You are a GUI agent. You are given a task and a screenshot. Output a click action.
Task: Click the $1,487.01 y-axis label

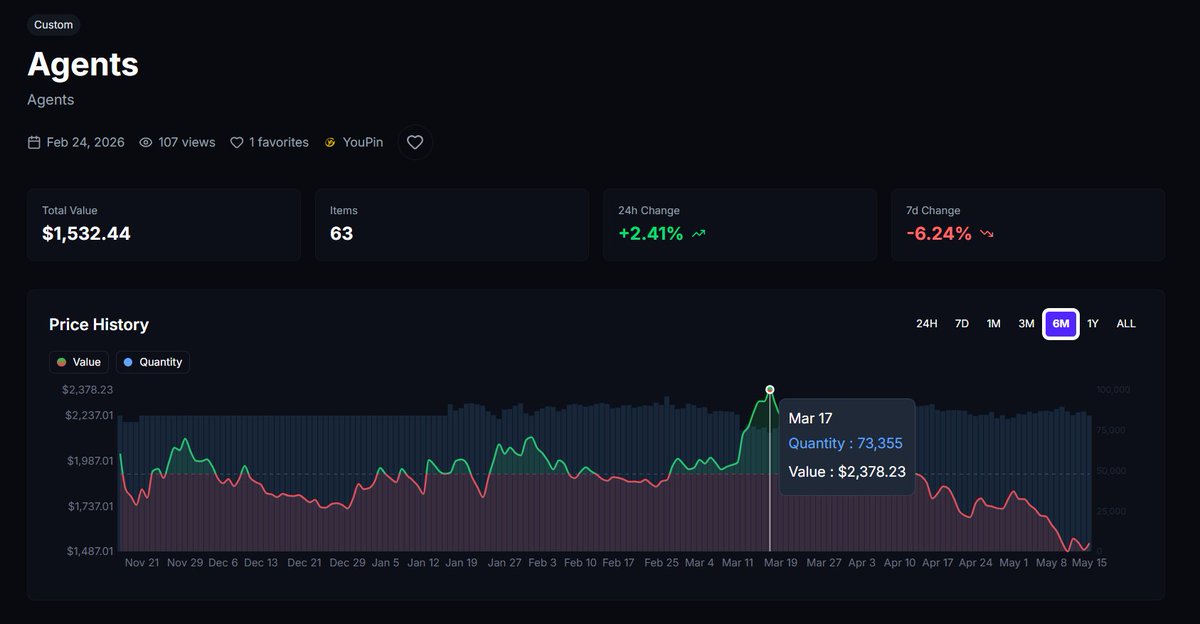(89, 551)
